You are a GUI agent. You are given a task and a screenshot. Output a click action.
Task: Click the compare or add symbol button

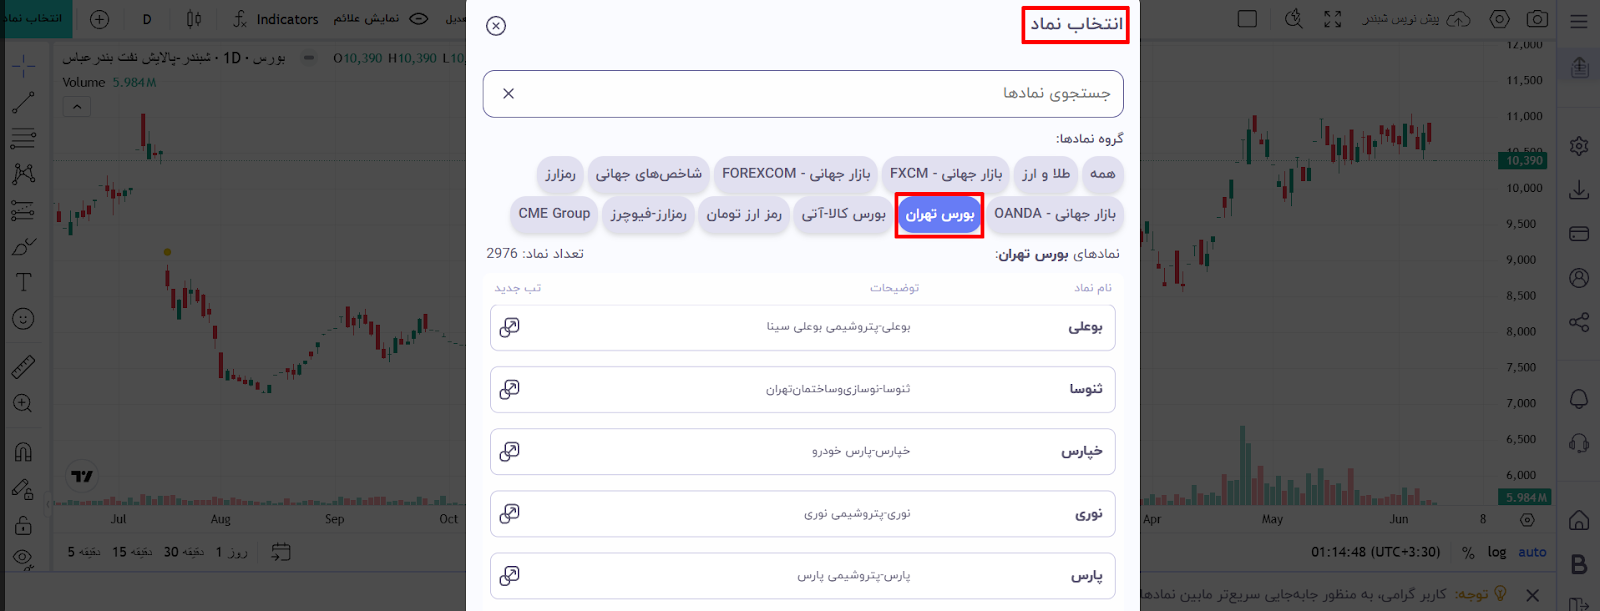(100, 19)
